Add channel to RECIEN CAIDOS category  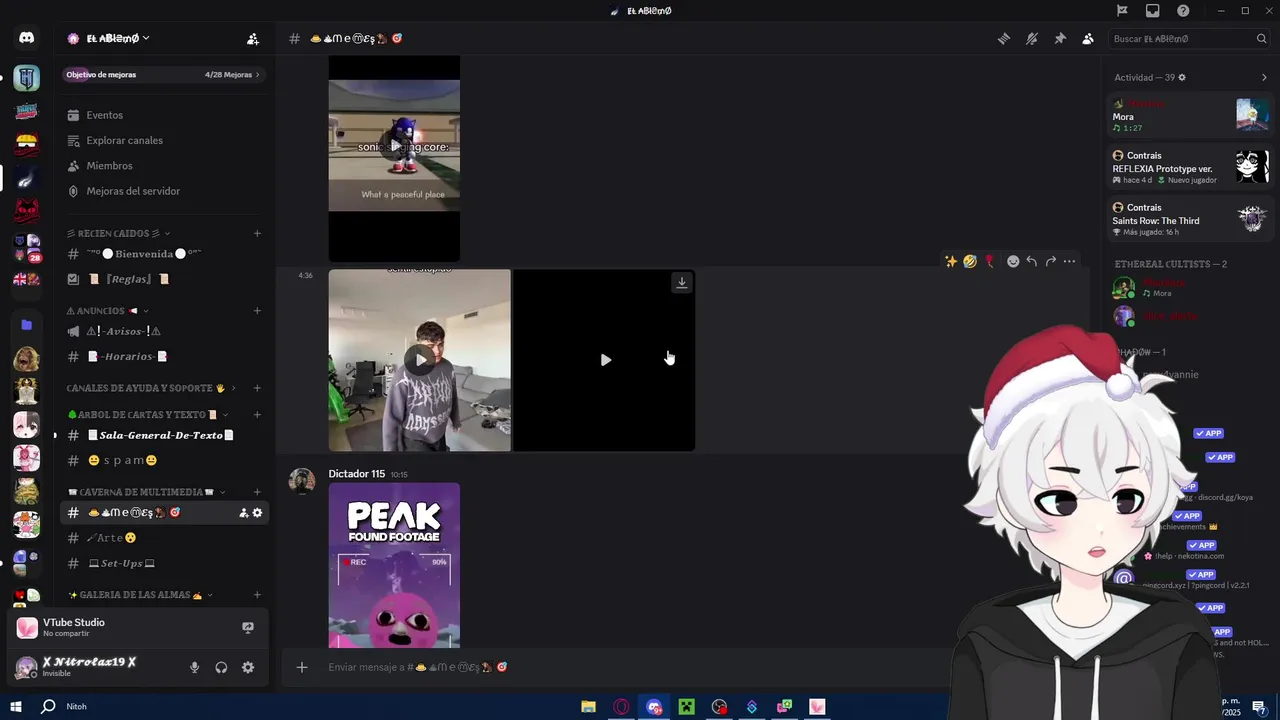tap(257, 233)
